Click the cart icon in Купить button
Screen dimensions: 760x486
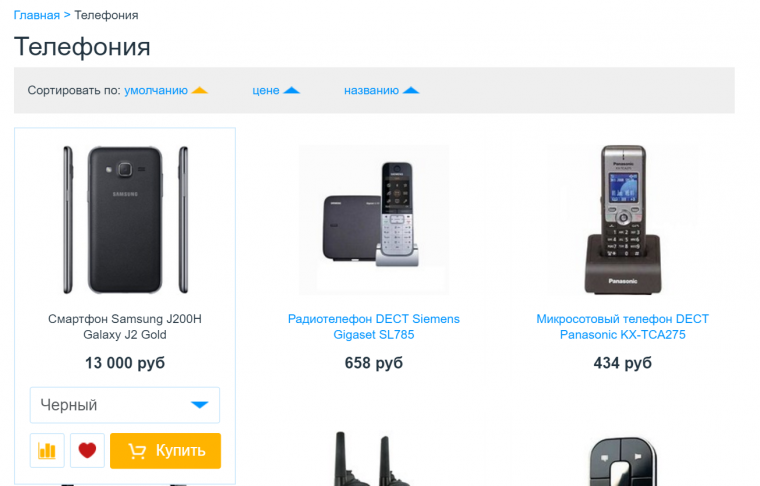pos(137,451)
